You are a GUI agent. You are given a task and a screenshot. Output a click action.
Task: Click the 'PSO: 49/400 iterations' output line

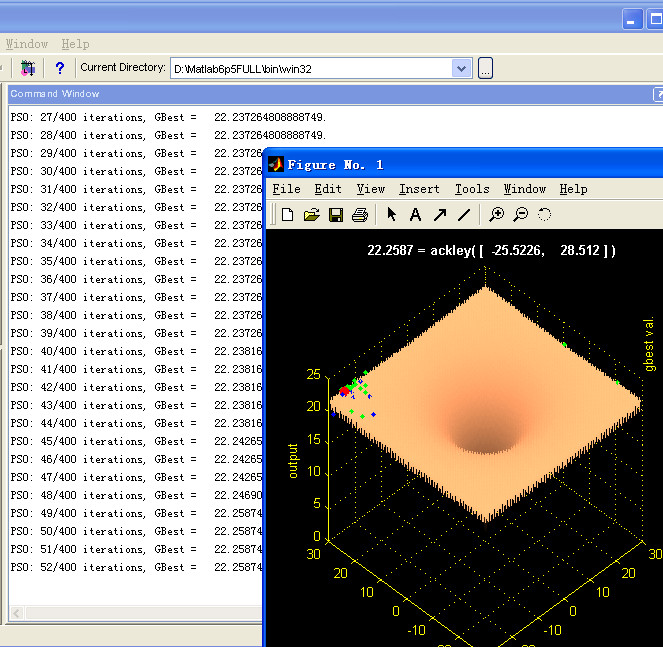point(136,513)
